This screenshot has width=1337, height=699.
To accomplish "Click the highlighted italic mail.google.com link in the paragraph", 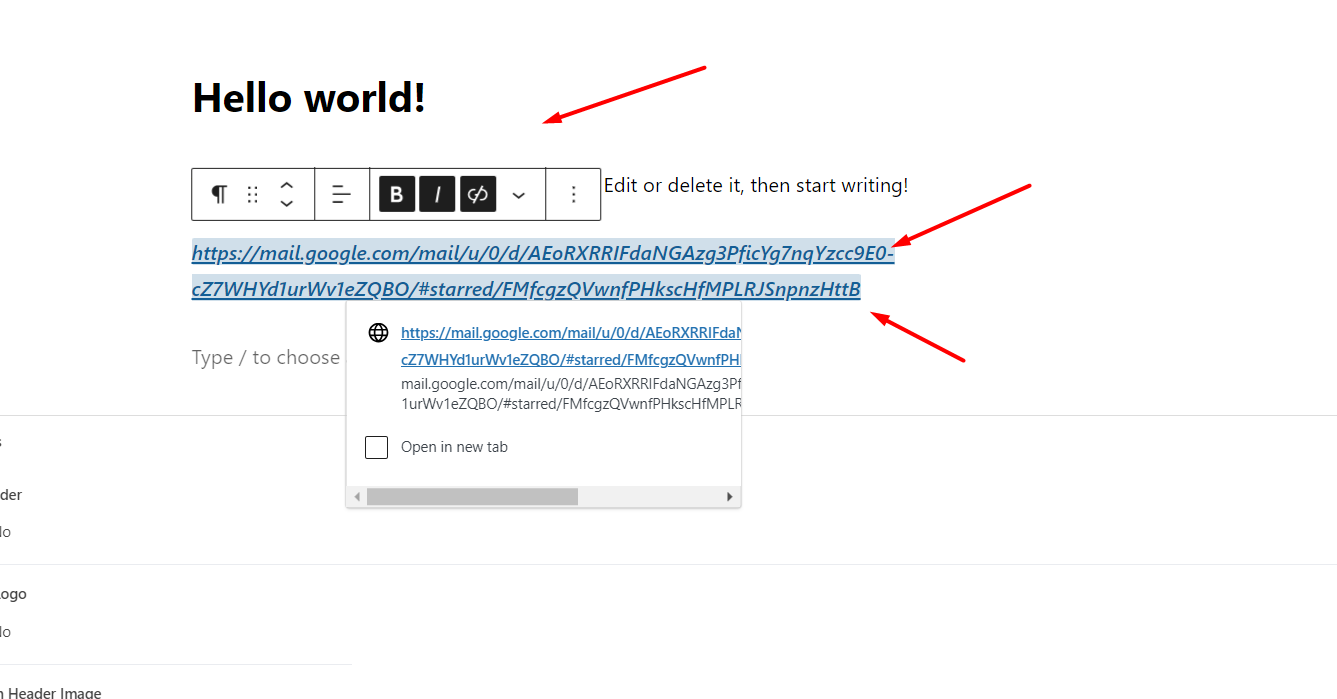I will [x=543, y=271].
